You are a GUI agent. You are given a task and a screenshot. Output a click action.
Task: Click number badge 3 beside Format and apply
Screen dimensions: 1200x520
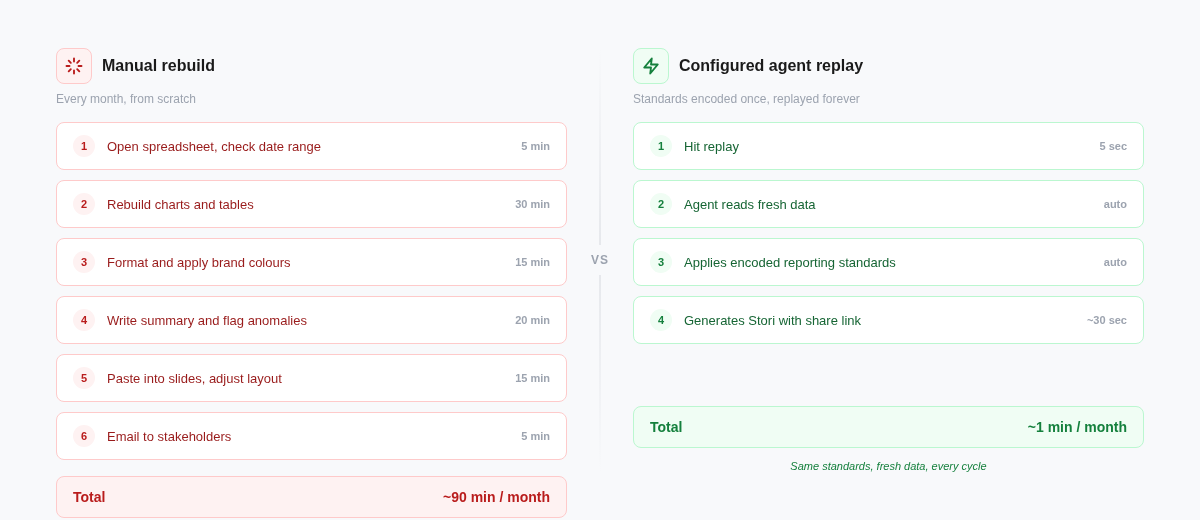pyautogui.click(x=84, y=262)
